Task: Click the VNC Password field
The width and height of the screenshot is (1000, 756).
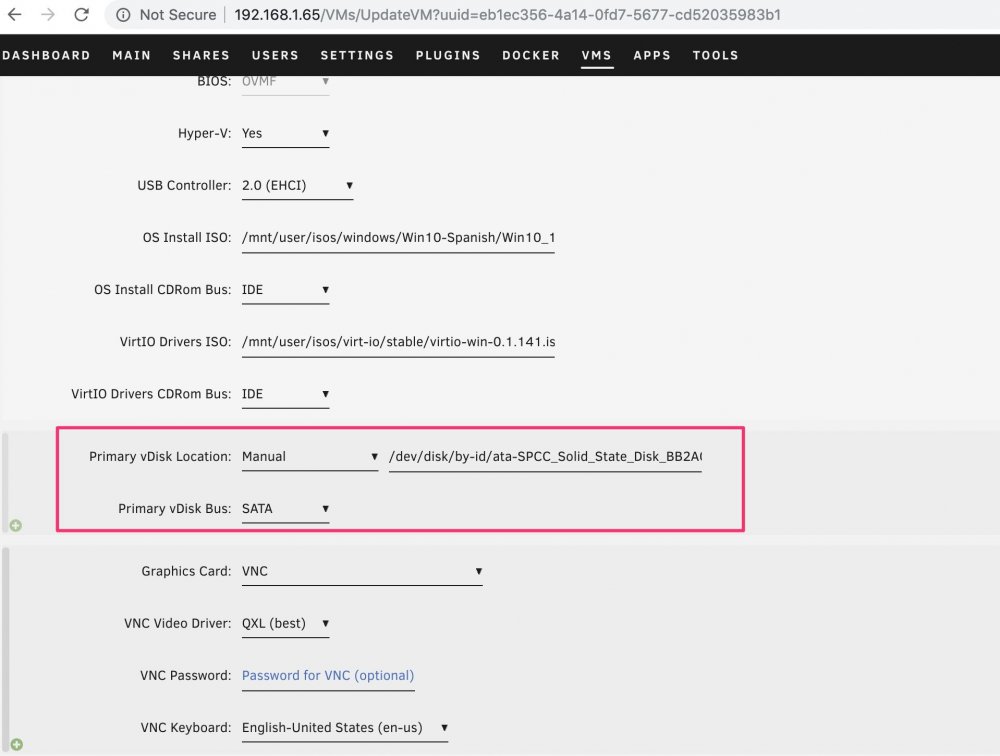Action: [x=328, y=676]
